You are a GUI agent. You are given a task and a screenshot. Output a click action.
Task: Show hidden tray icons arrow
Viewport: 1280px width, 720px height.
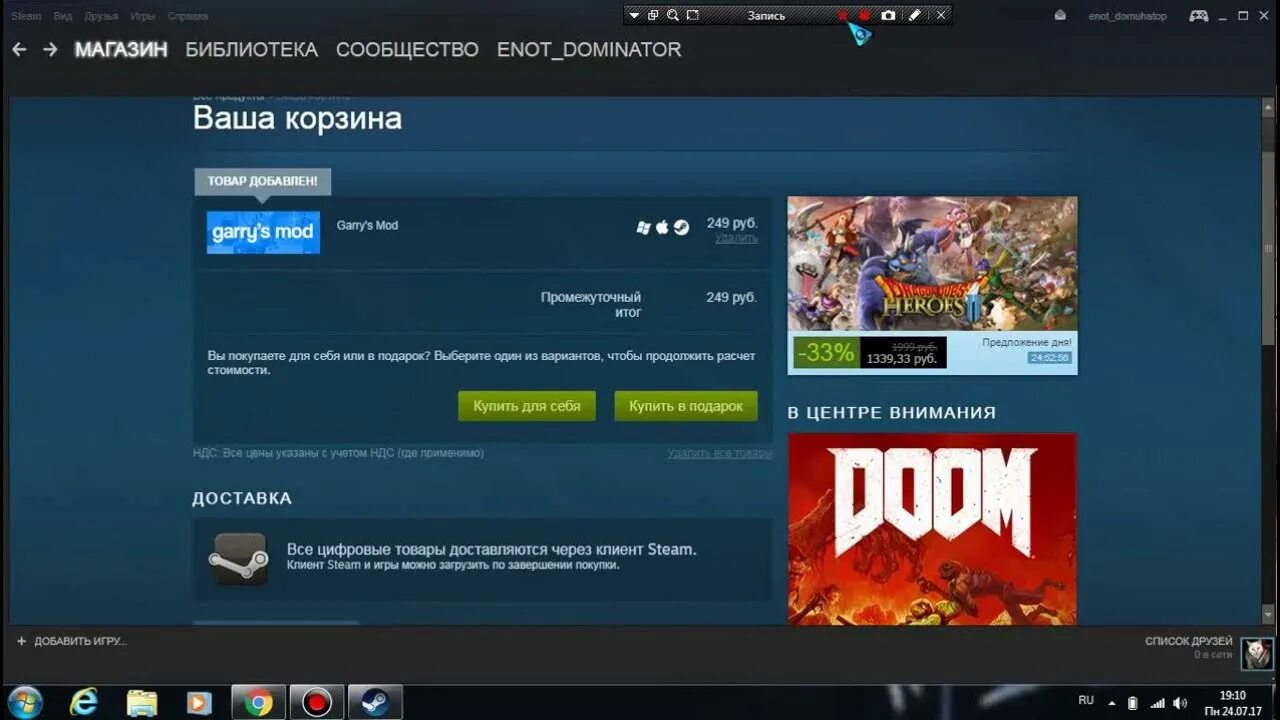[x=1112, y=702]
